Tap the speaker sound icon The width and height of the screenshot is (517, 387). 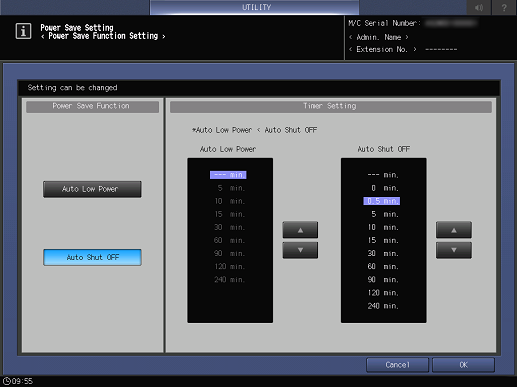click(x=479, y=7)
